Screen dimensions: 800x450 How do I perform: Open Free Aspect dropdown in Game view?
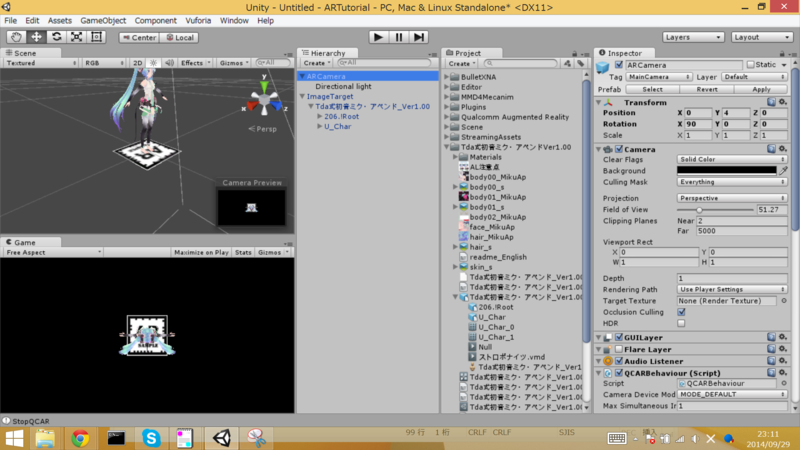53,253
